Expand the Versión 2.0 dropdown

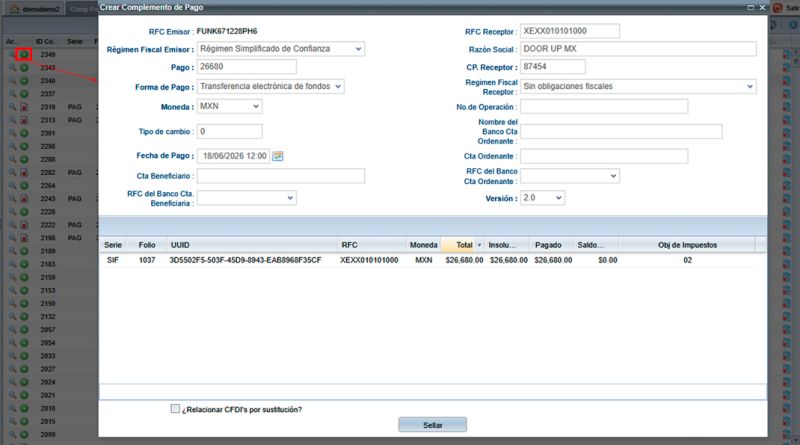[x=542, y=198]
